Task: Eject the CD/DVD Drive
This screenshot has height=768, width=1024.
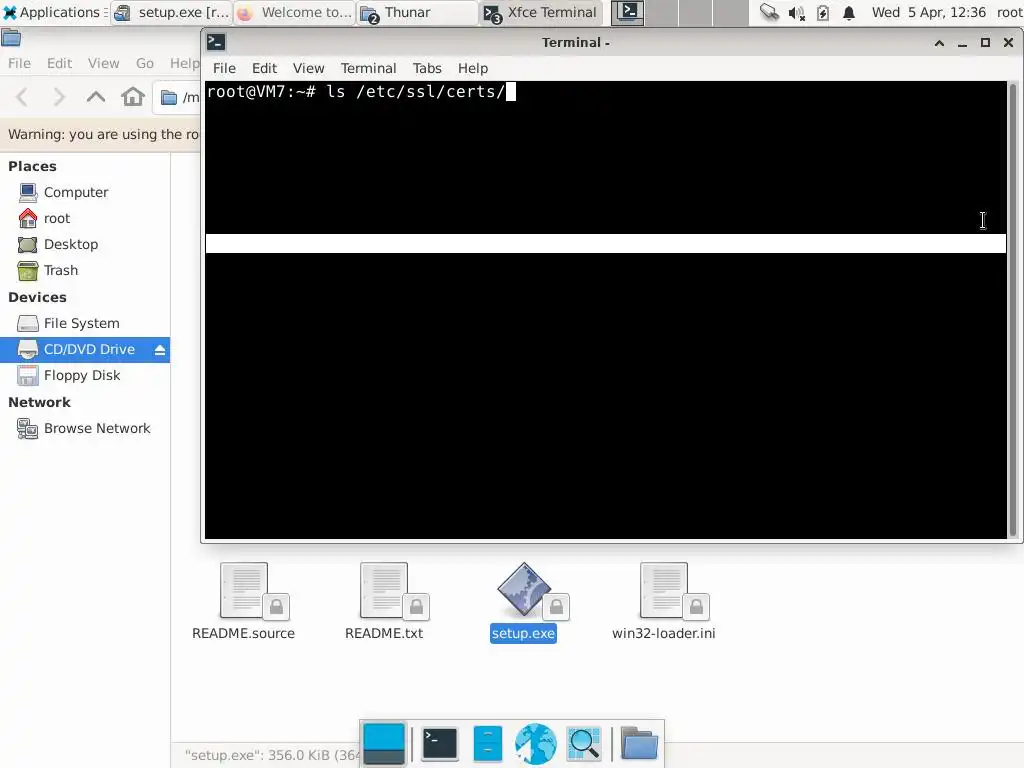Action: [160, 350]
